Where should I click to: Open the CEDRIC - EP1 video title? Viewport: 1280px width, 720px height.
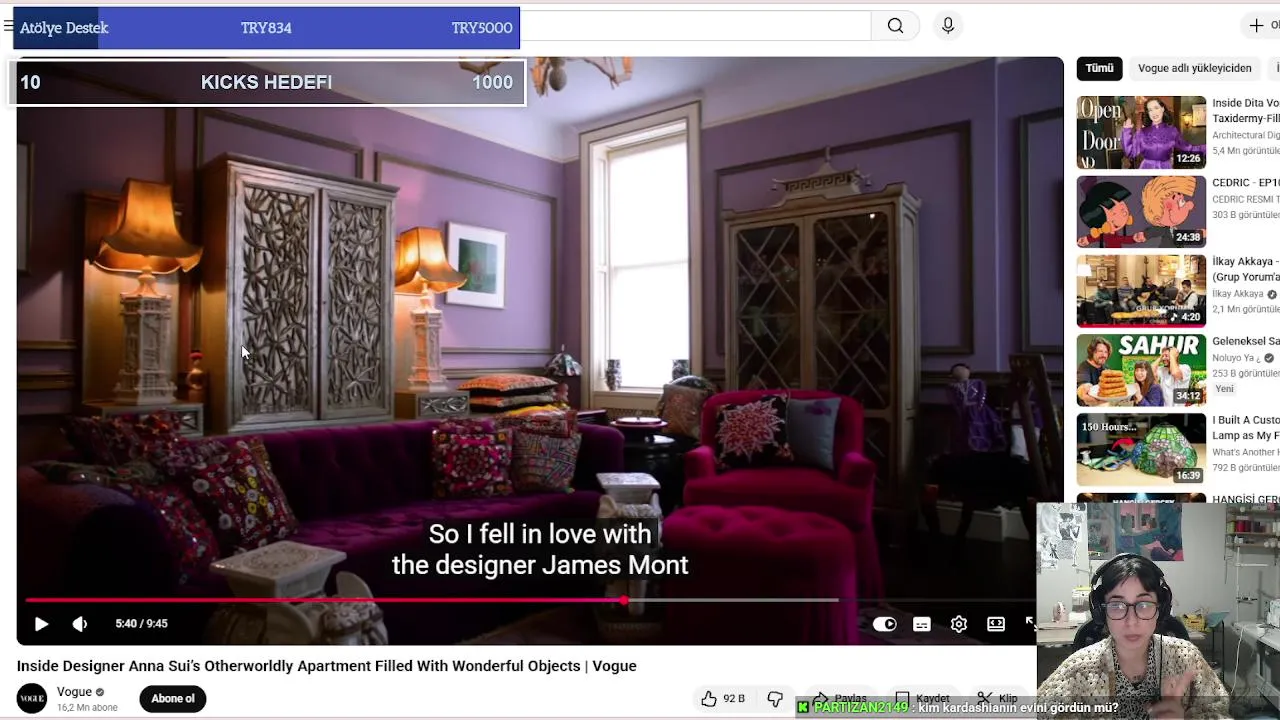(x=1246, y=183)
